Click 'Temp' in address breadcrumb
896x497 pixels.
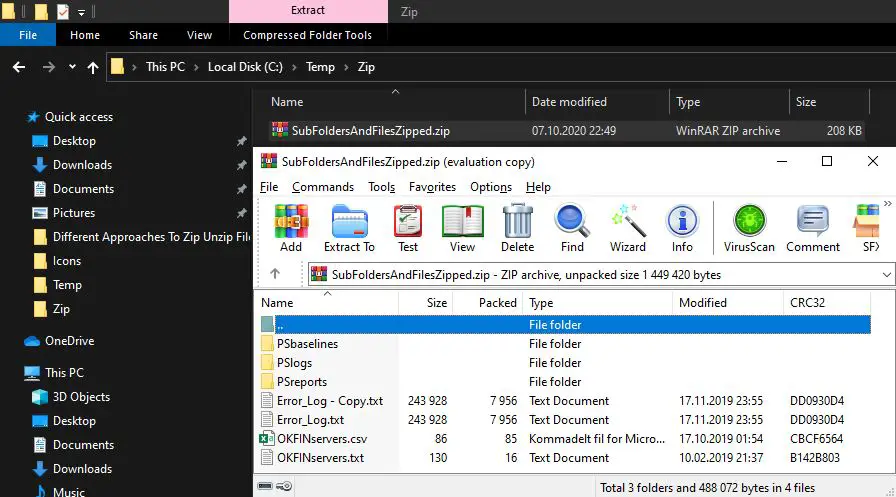point(320,67)
